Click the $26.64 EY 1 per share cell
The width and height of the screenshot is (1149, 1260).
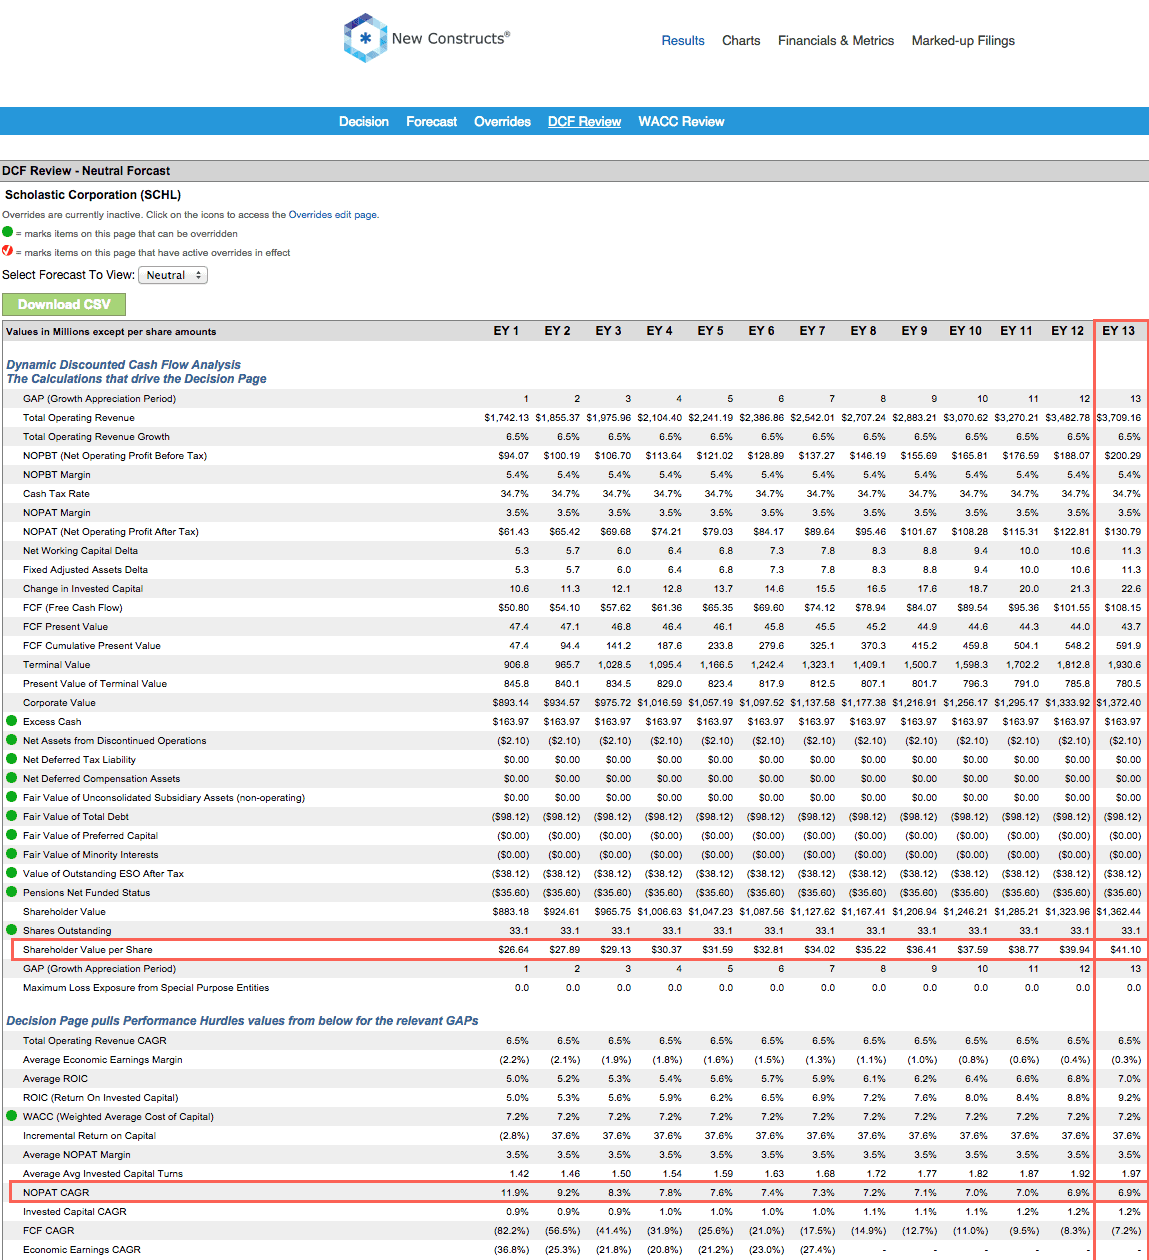[513, 949]
